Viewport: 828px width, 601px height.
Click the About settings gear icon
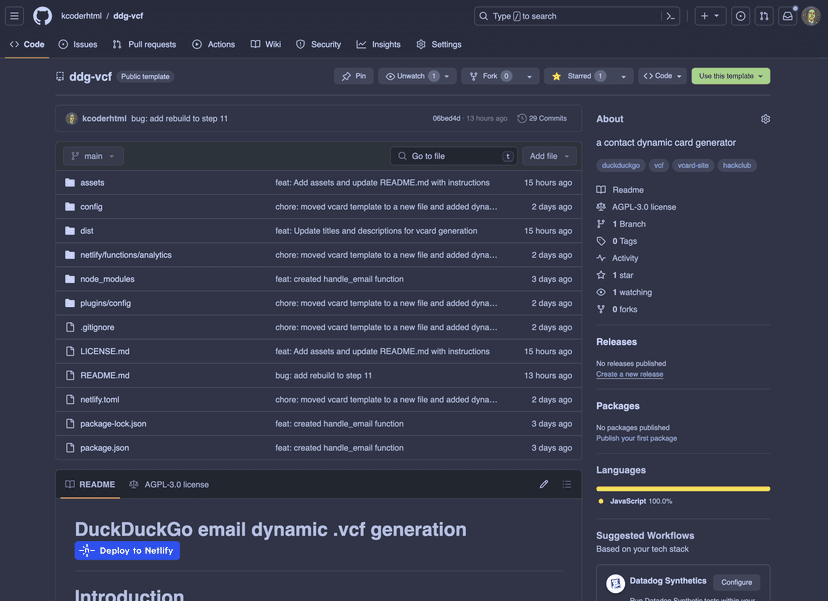[x=765, y=119]
